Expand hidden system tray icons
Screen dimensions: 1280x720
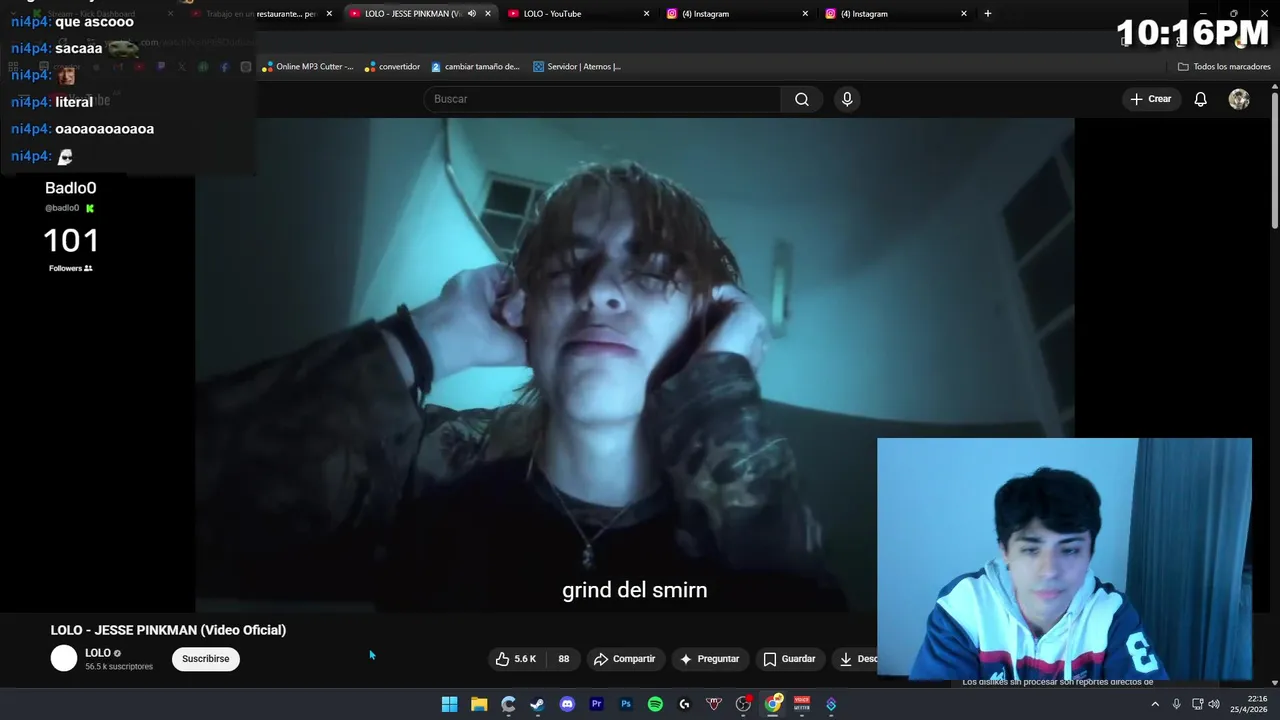tap(1155, 704)
